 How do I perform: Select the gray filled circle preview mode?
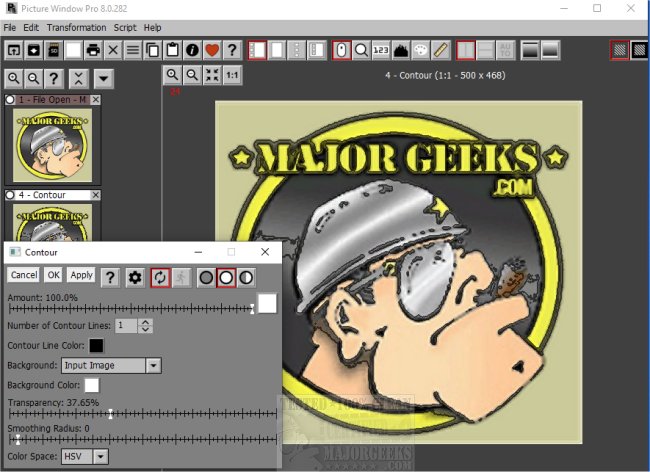[206, 278]
